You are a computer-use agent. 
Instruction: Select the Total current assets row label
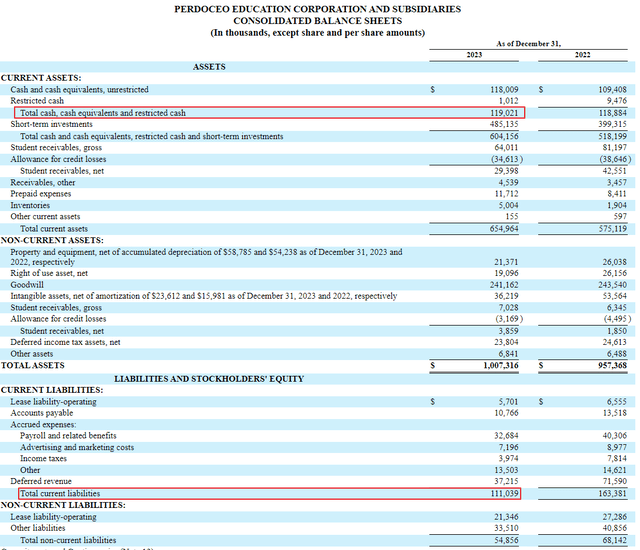pyautogui.click(x=54, y=228)
